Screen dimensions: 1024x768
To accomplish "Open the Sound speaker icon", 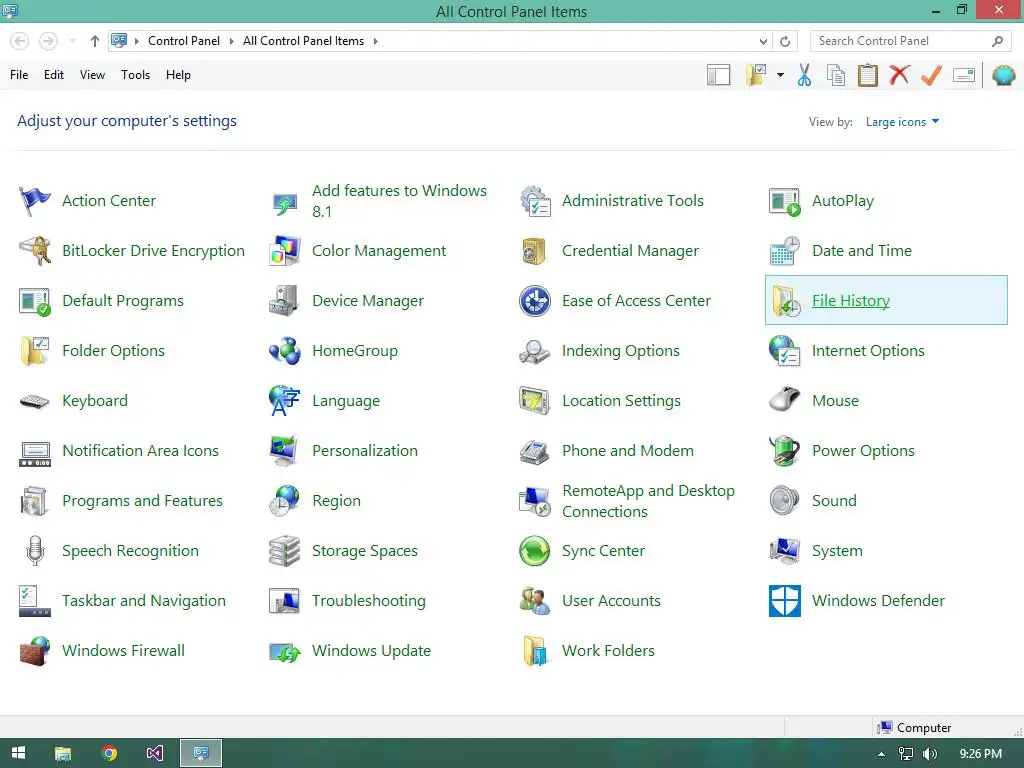I will (785, 501).
